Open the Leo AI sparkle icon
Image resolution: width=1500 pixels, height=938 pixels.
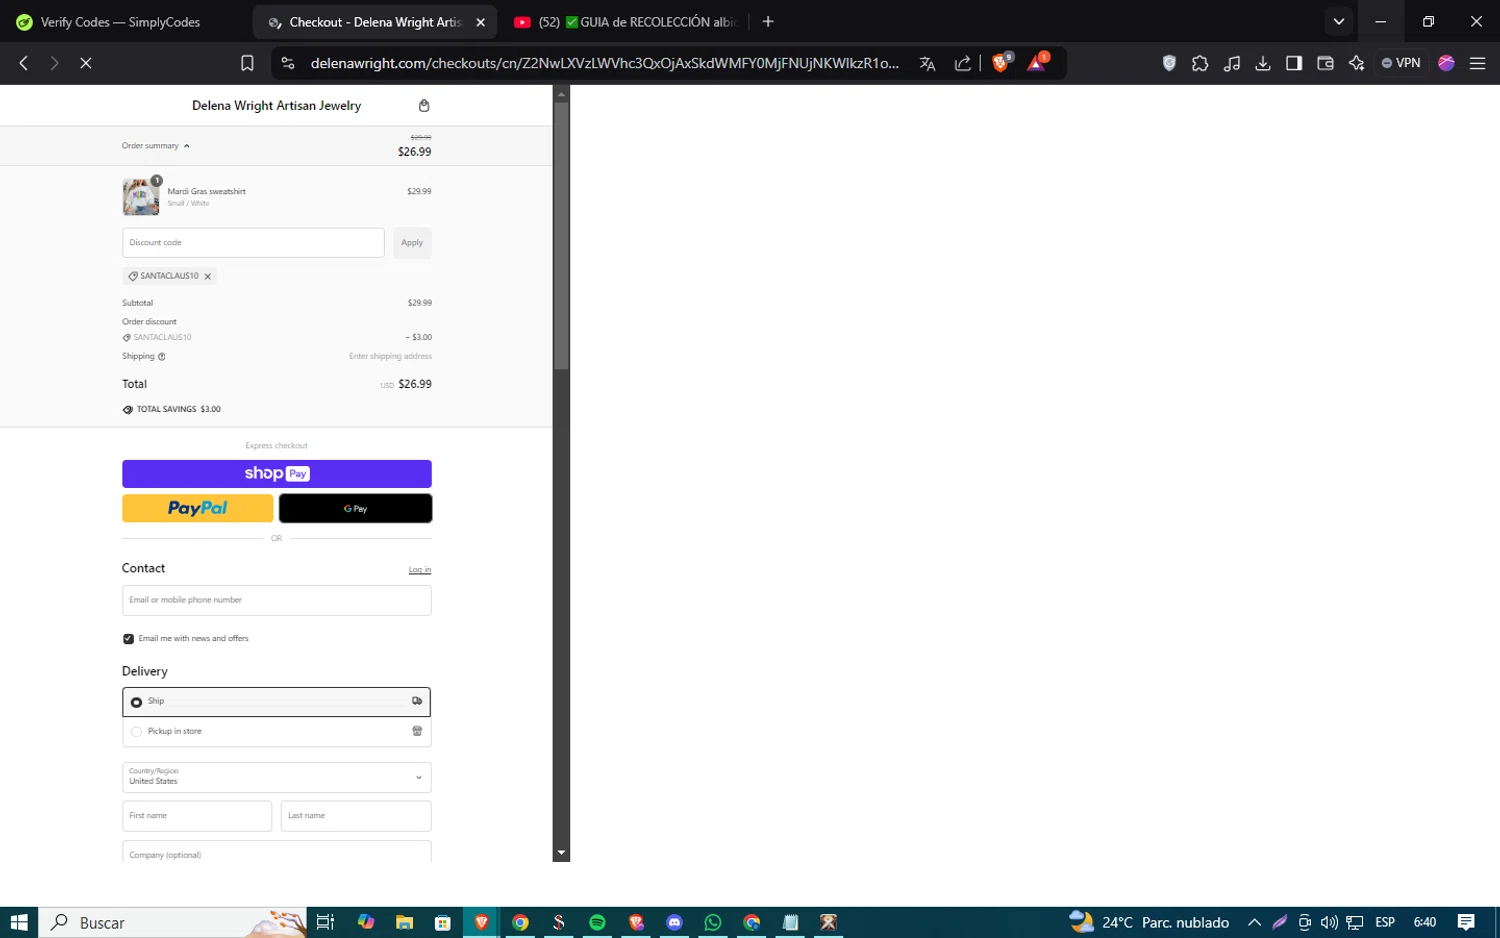click(x=1356, y=63)
